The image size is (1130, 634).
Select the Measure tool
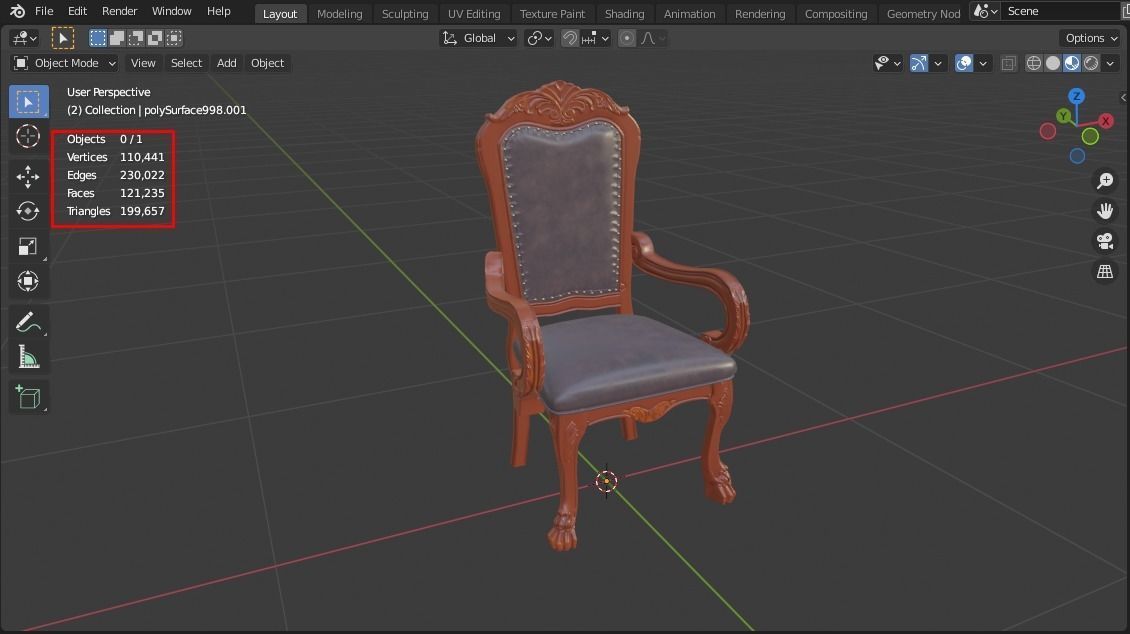coord(28,357)
